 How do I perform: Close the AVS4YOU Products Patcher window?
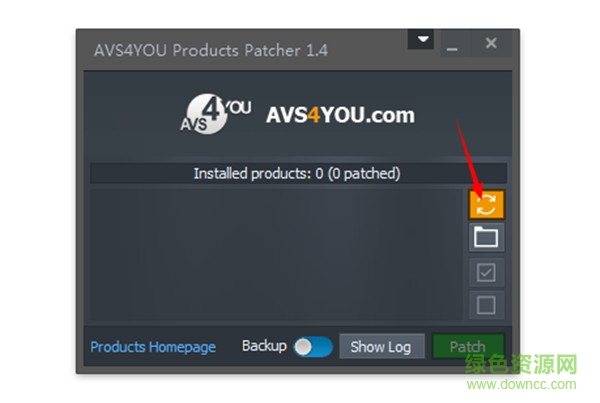pyautogui.click(x=491, y=42)
